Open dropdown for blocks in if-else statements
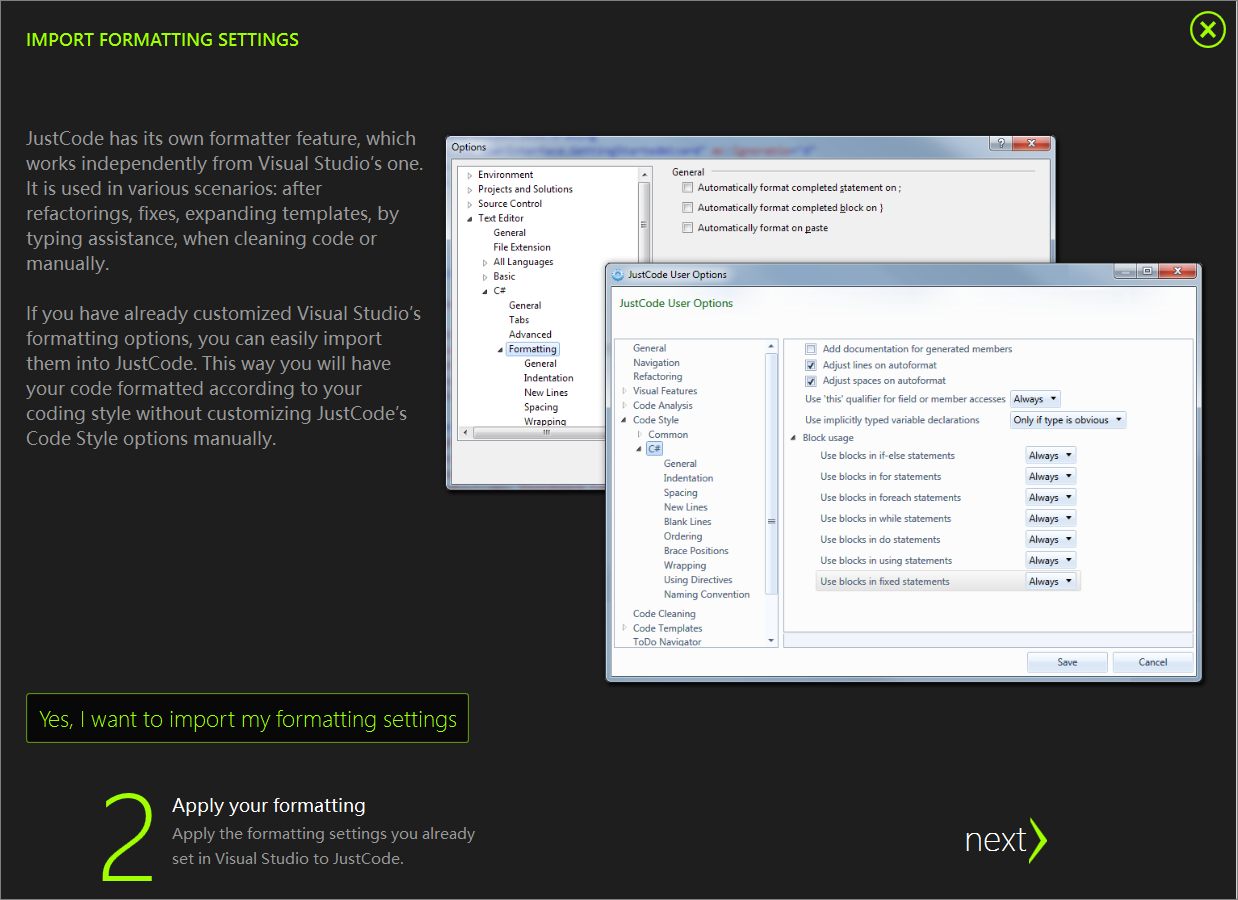1238x900 pixels. click(x=1050, y=455)
